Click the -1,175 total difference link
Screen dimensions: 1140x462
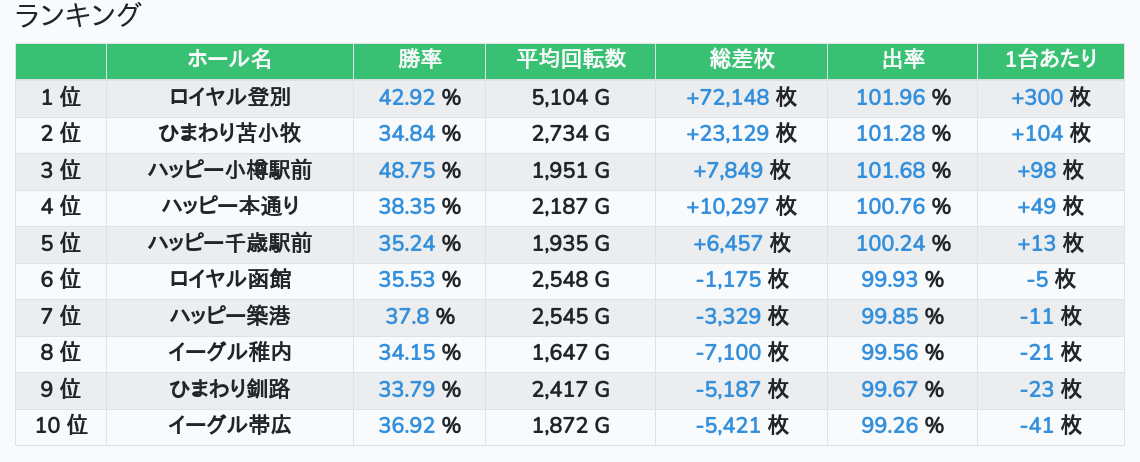point(728,280)
